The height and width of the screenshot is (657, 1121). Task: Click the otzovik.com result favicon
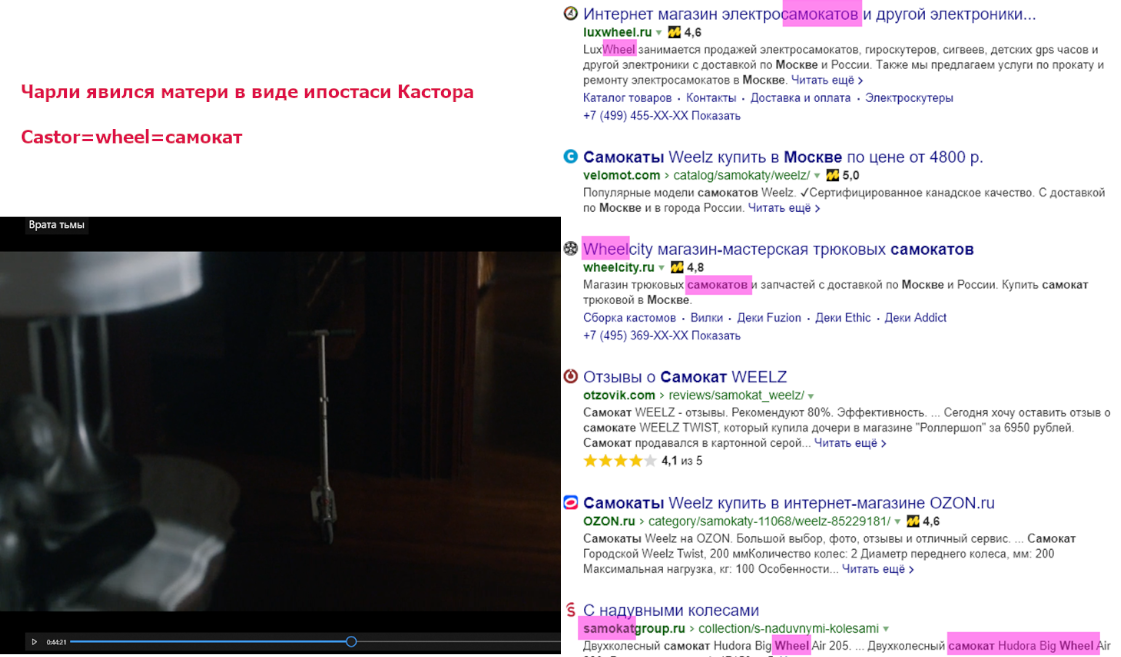click(571, 377)
